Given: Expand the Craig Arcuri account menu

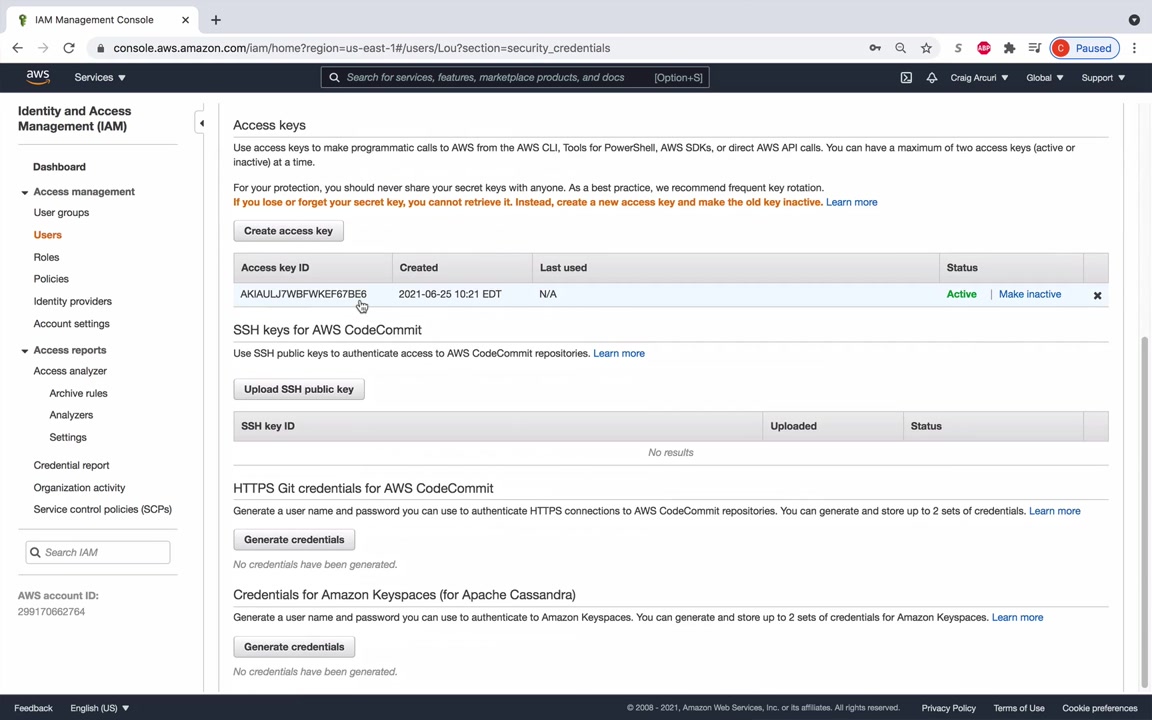Looking at the screenshot, I should (x=979, y=77).
